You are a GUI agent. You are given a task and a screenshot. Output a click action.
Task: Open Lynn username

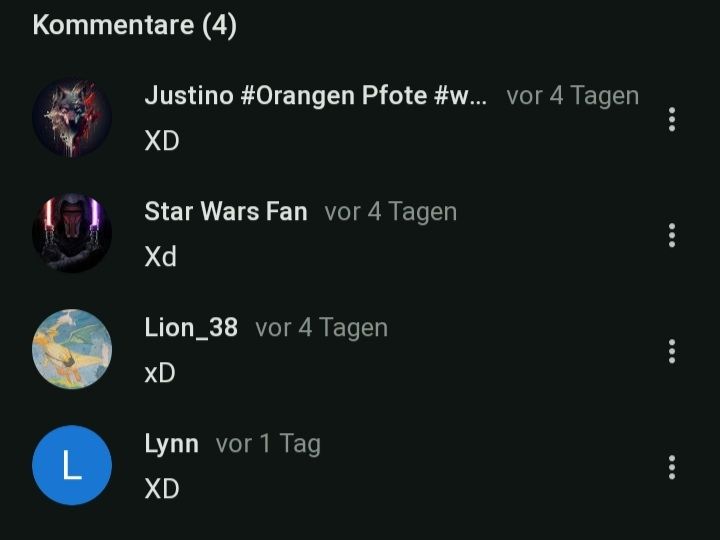(172, 444)
